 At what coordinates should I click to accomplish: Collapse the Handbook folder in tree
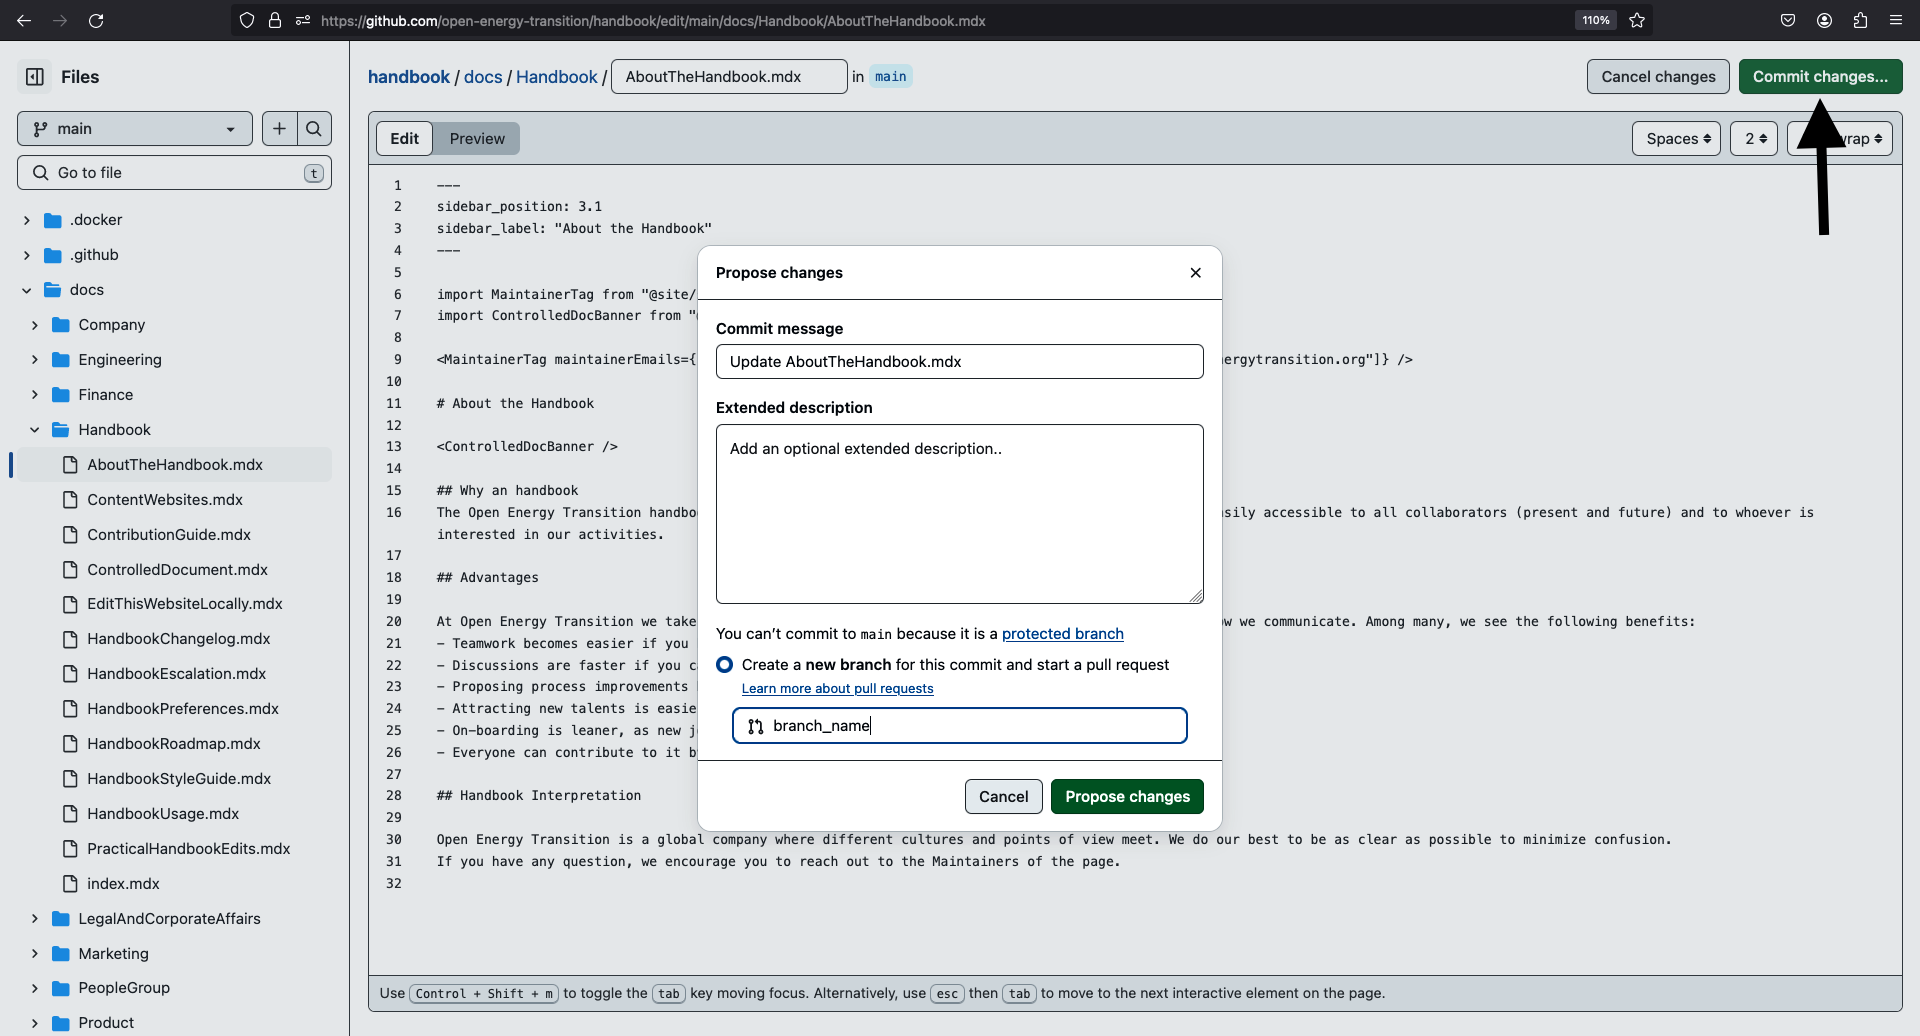(x=35, y=430)
